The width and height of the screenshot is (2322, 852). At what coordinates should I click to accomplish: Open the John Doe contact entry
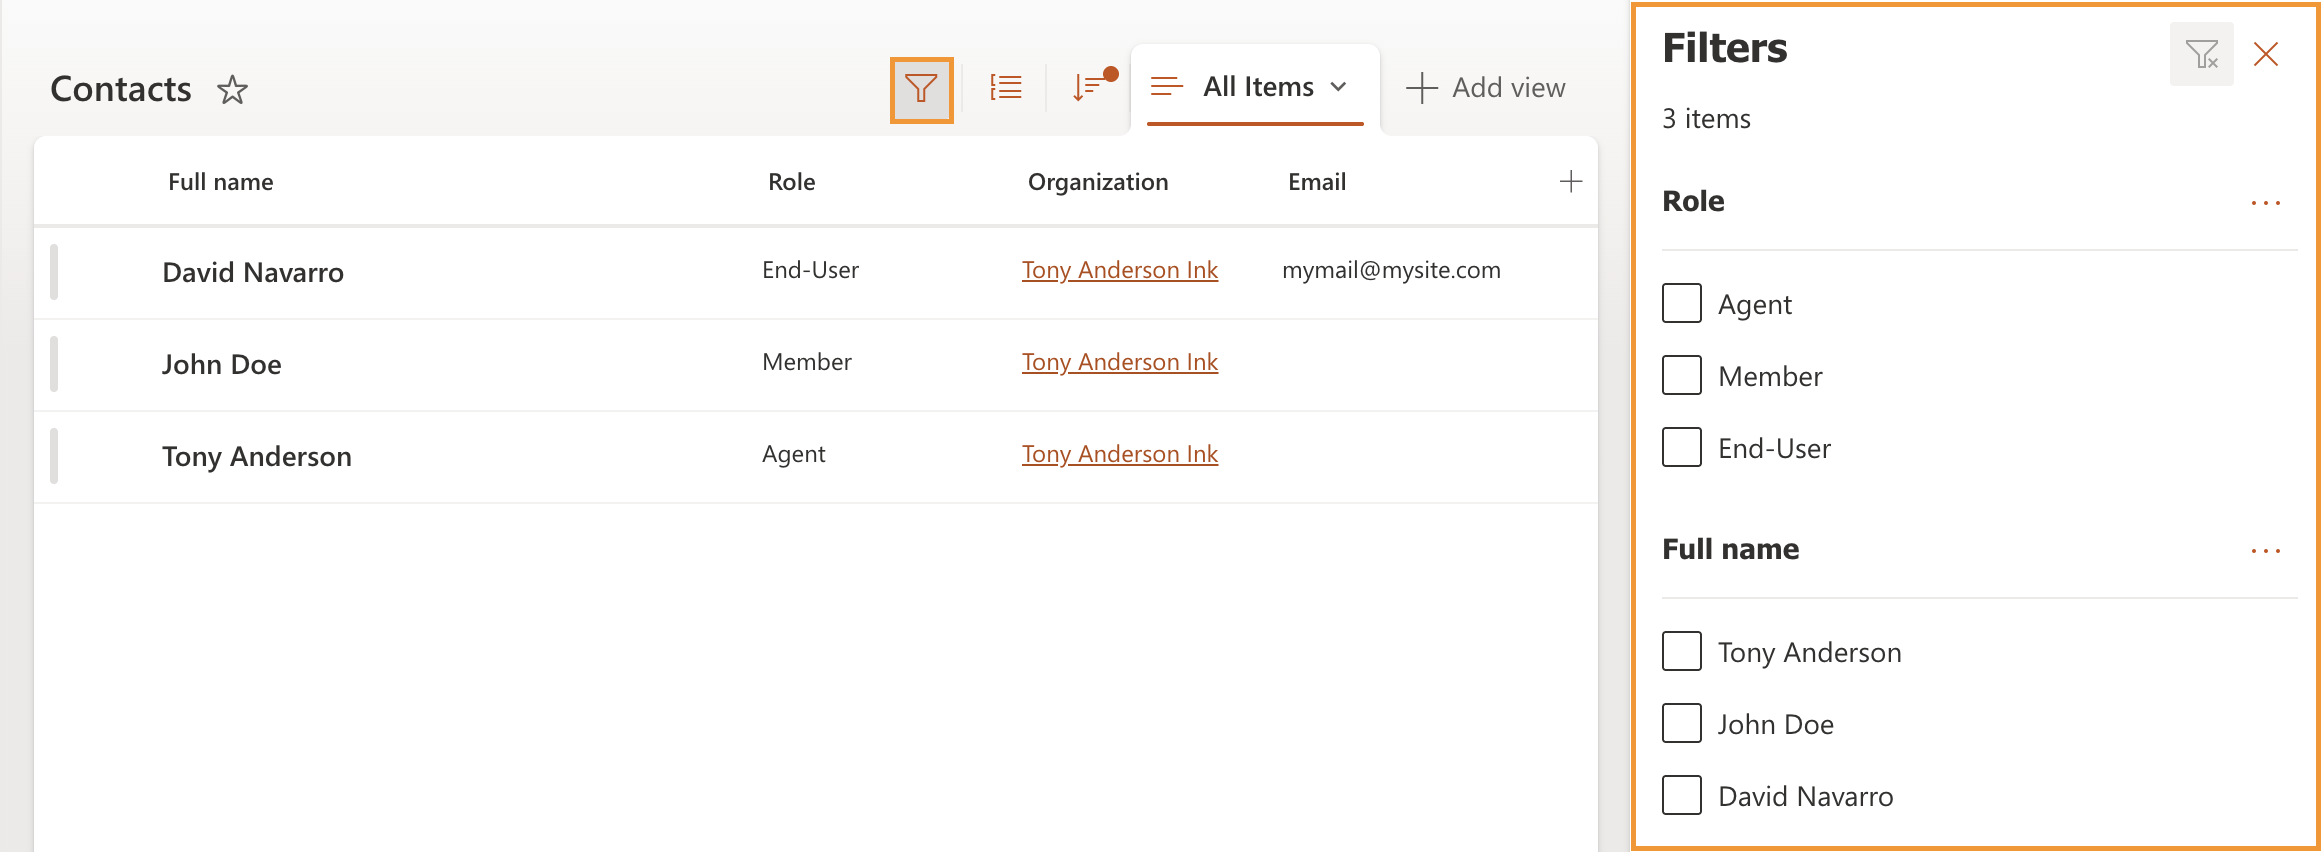222,365
